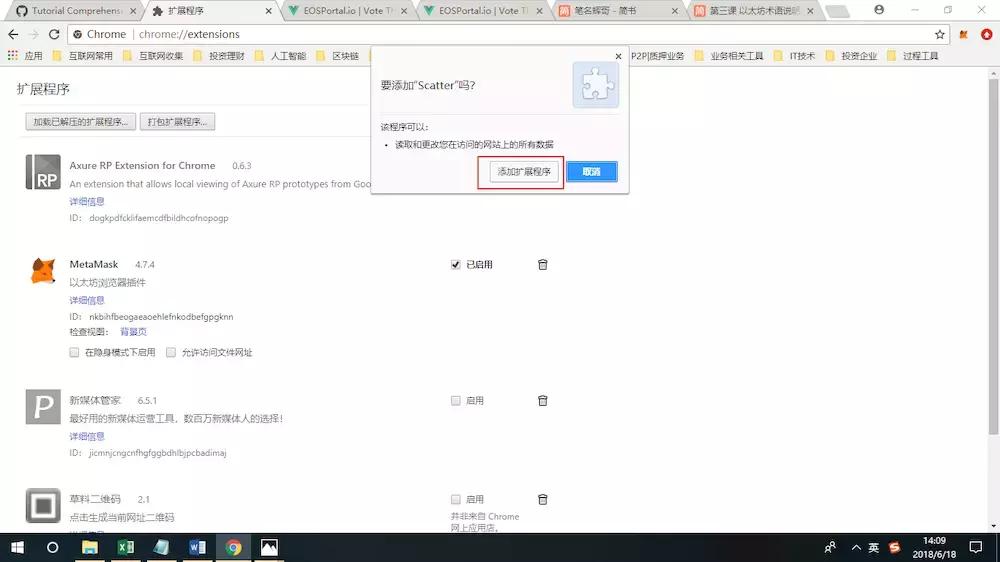Click the Axure RP extension icon
This screenshot has width=1000, height=562.
43,172
